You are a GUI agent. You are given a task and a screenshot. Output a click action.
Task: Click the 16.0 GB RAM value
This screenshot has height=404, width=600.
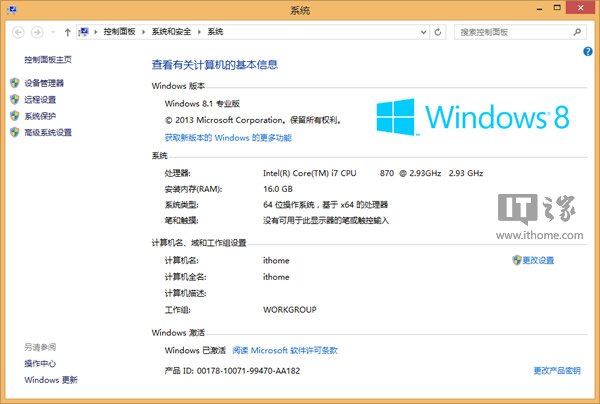(278, 189)
